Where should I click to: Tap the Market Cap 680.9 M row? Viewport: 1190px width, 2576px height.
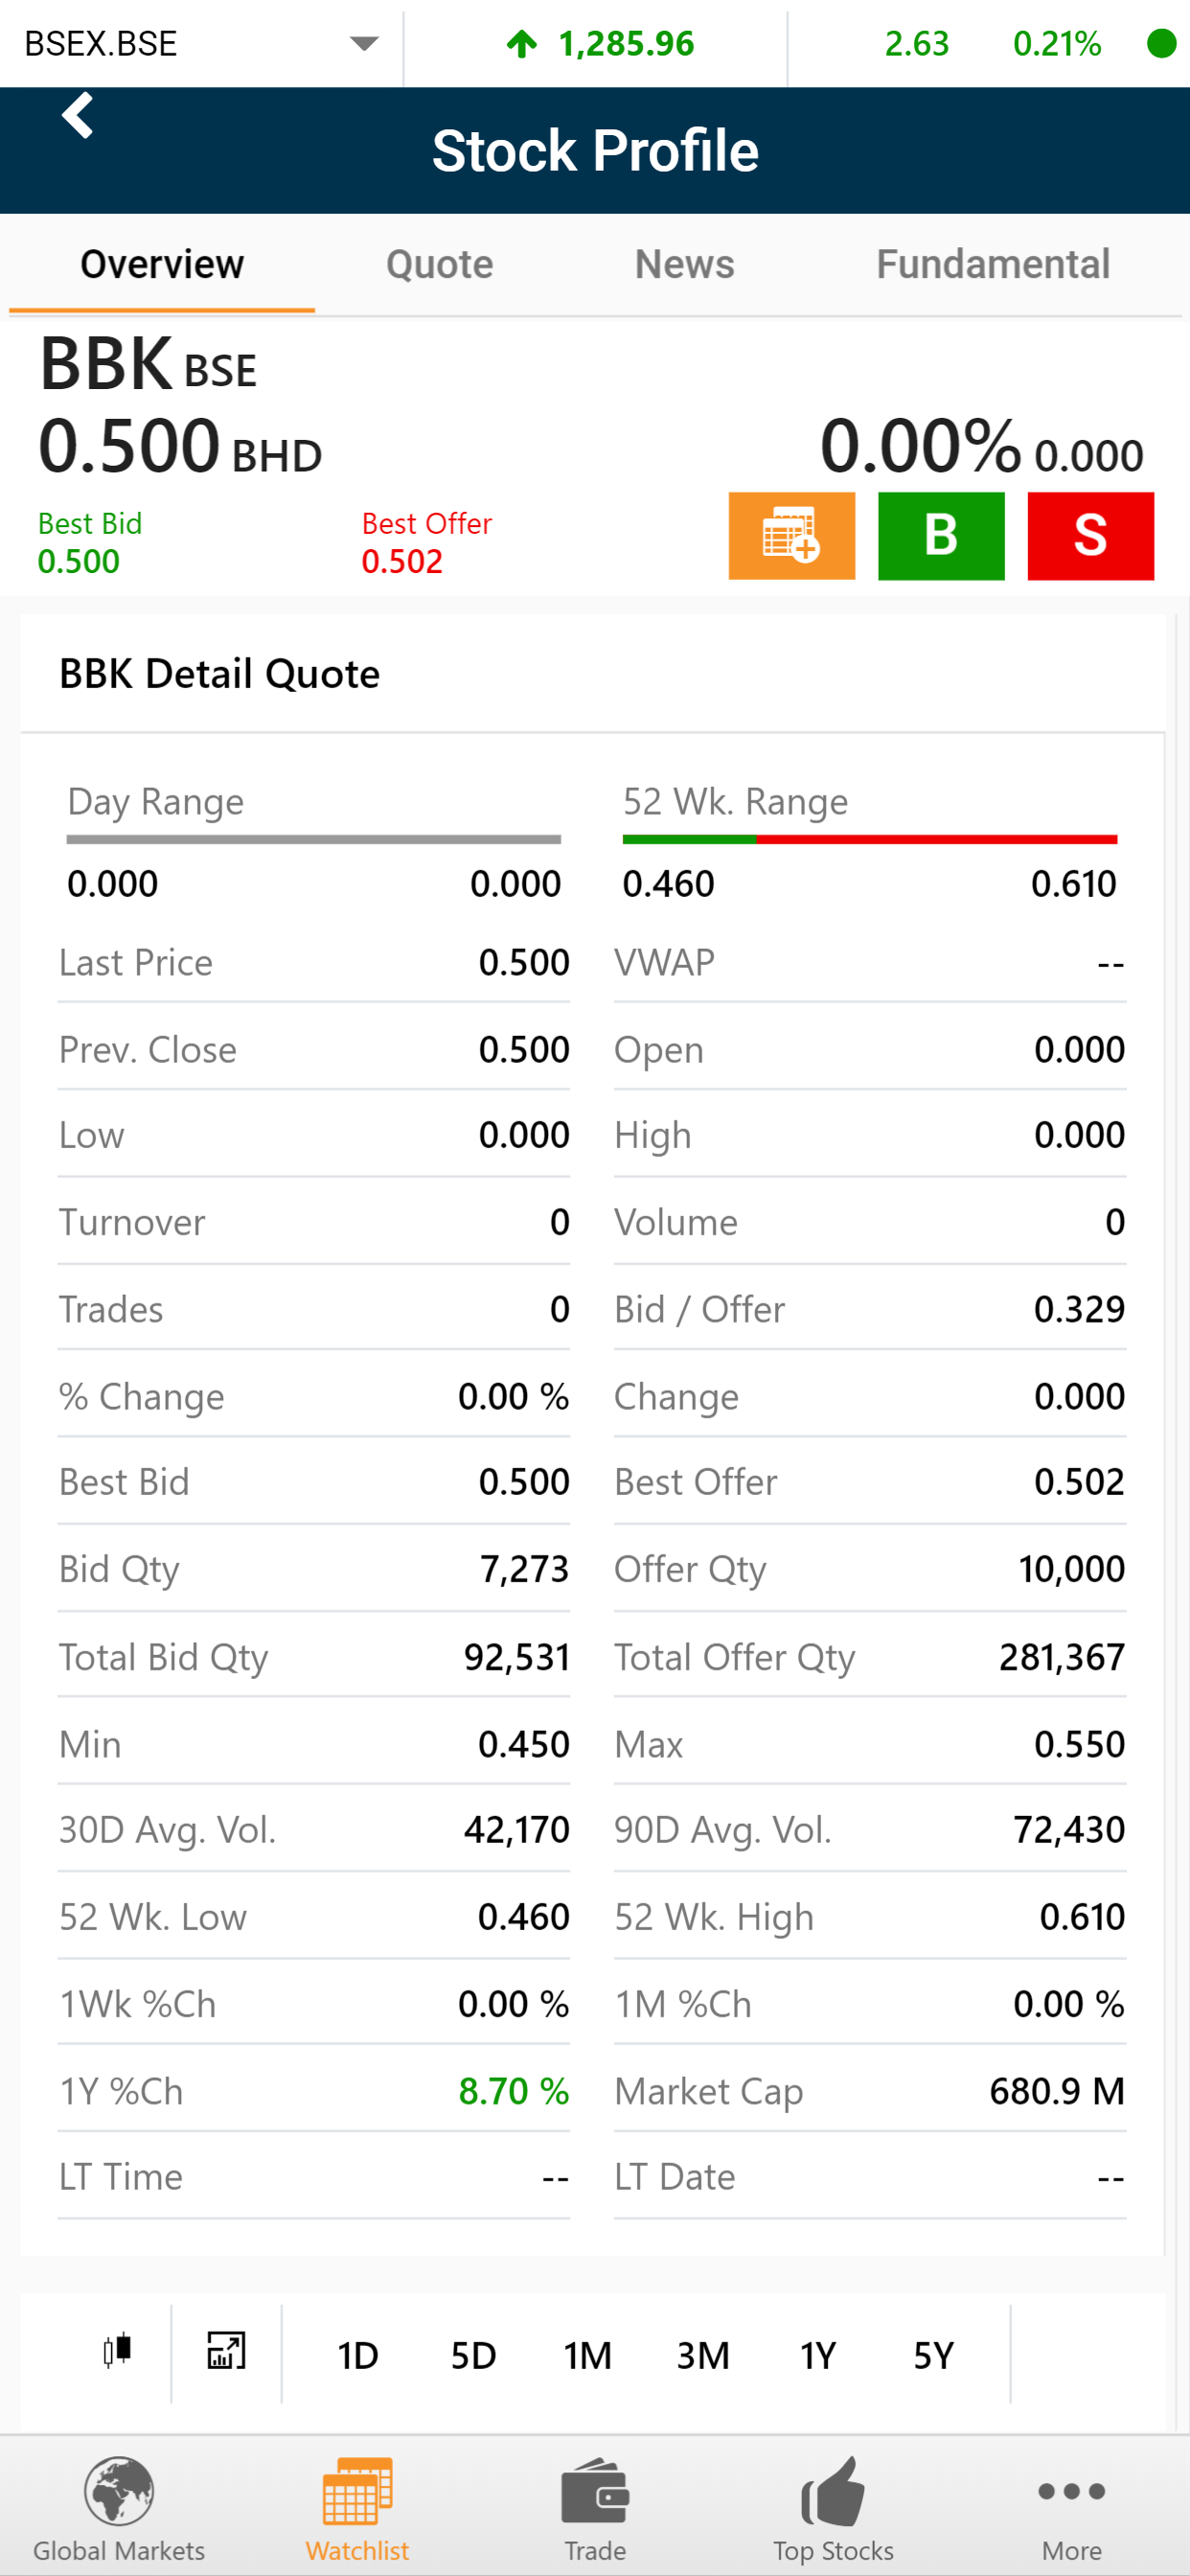tap(870, 2091)
